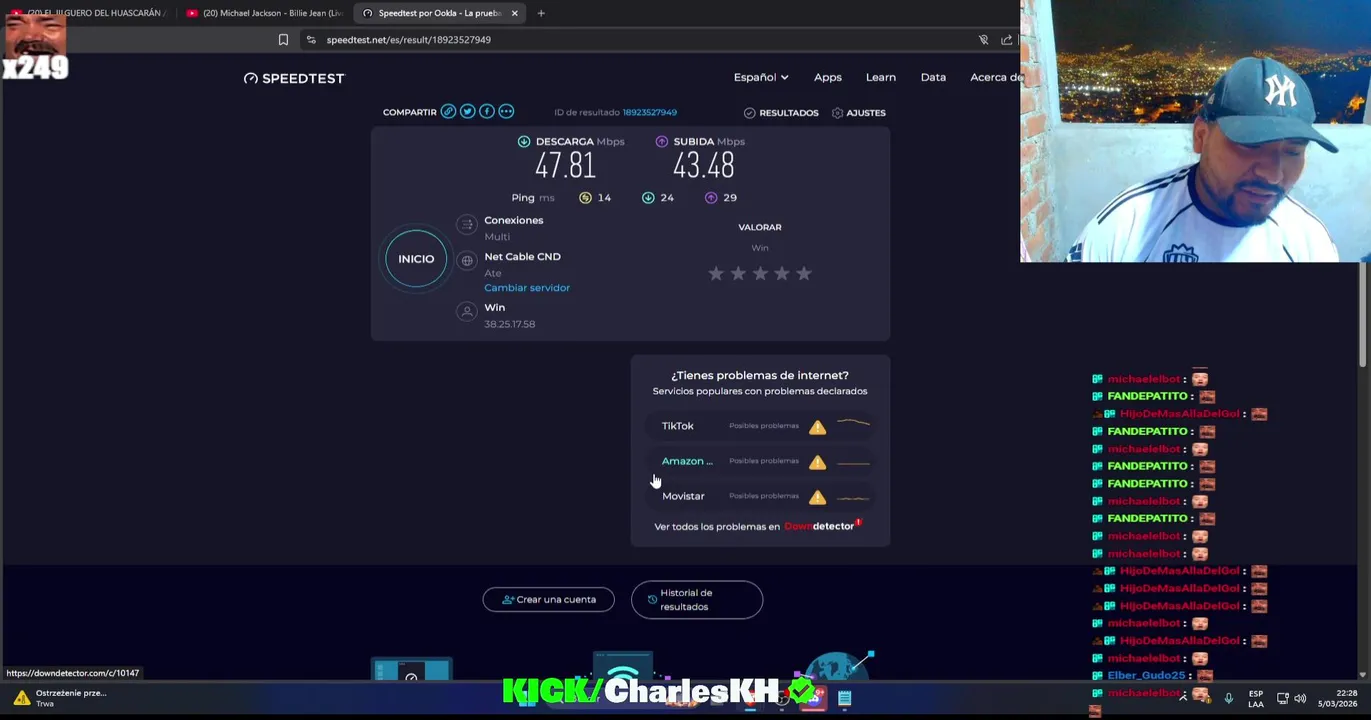Open the Learn menu item

tap(880, 77)
